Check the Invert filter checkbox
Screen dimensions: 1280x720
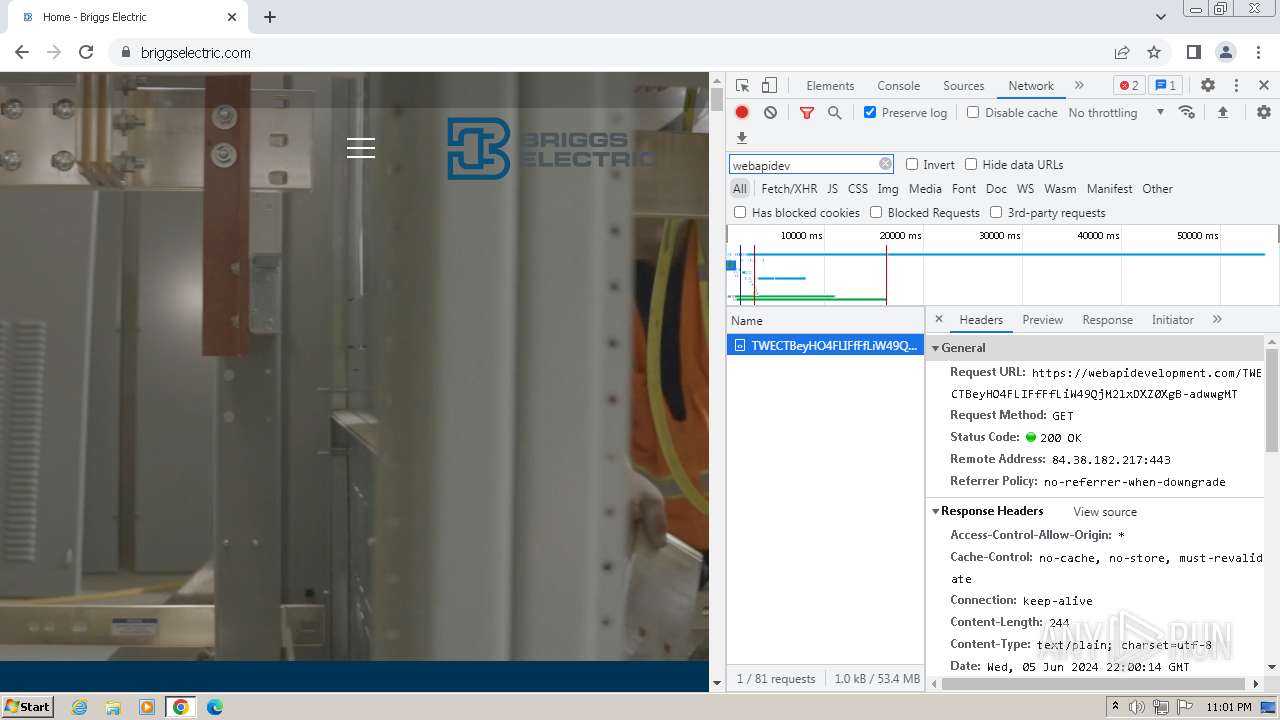point(912,164)
